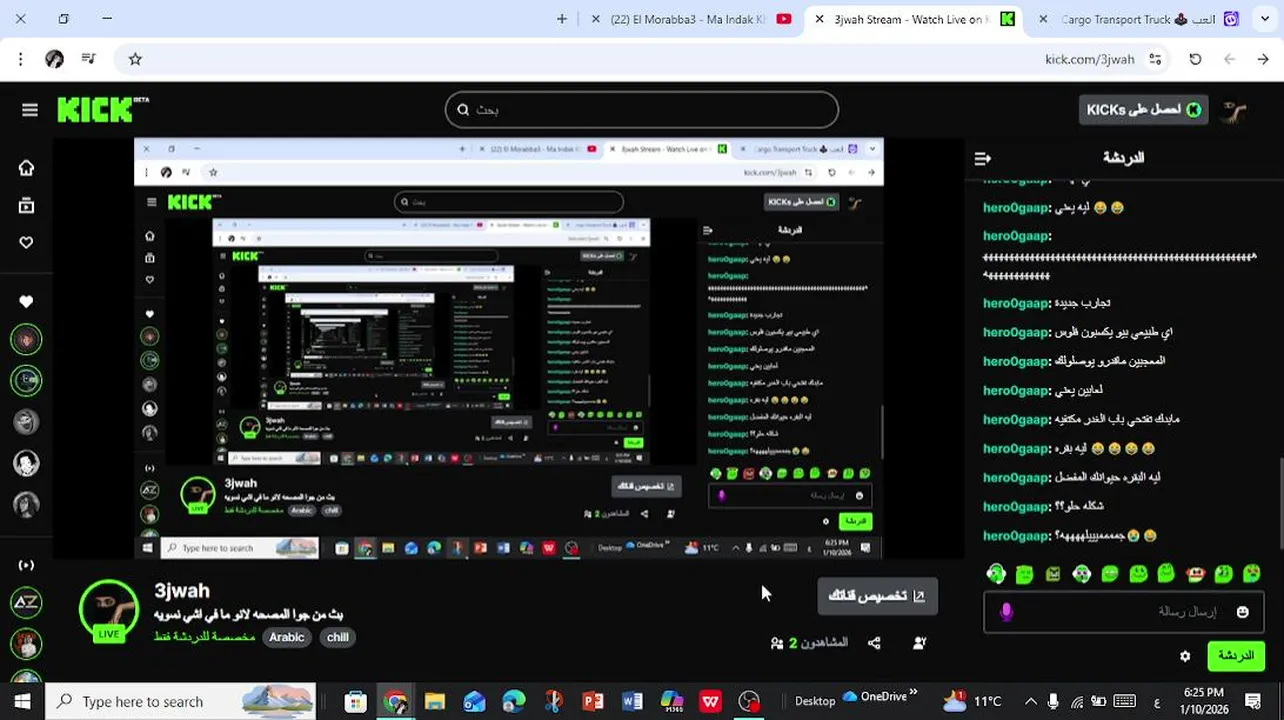This screenshot has width=1284, height=720.
Task: Open the Kick hamburger sidebar menu
Action: pyautogui.click(x=29, y=110)
